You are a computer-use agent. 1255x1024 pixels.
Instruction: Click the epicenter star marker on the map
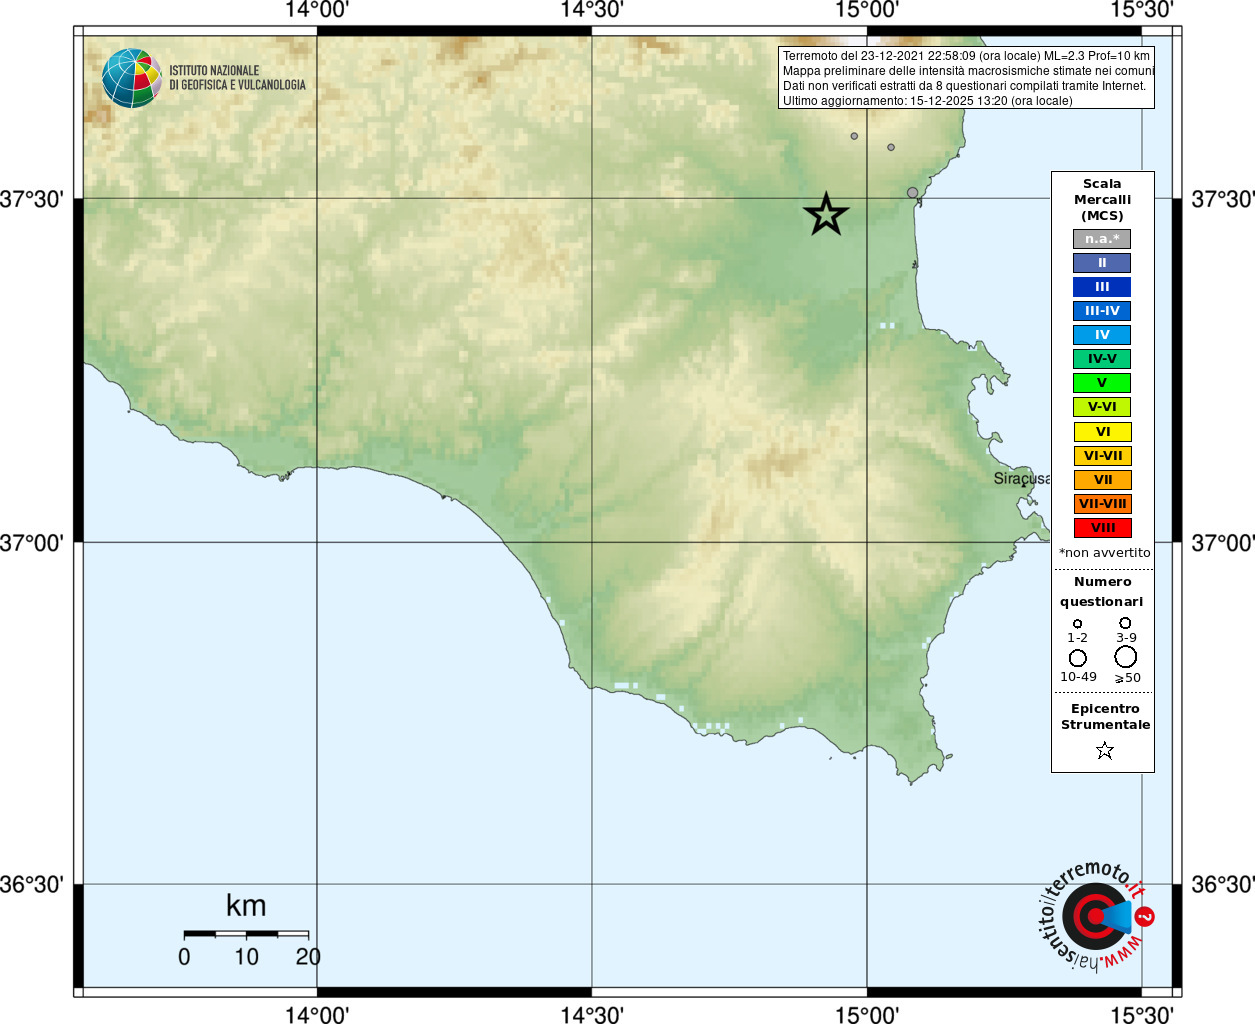tap(826, 214)
